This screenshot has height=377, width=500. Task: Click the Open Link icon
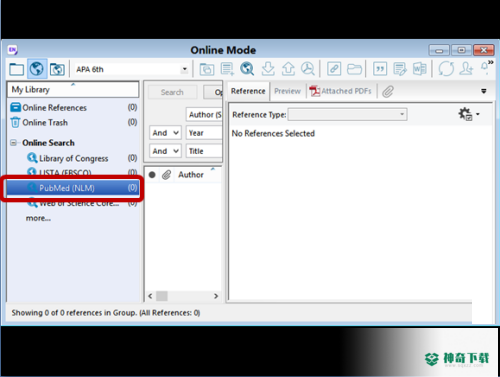pyautogui.click(x=334, y=69)
